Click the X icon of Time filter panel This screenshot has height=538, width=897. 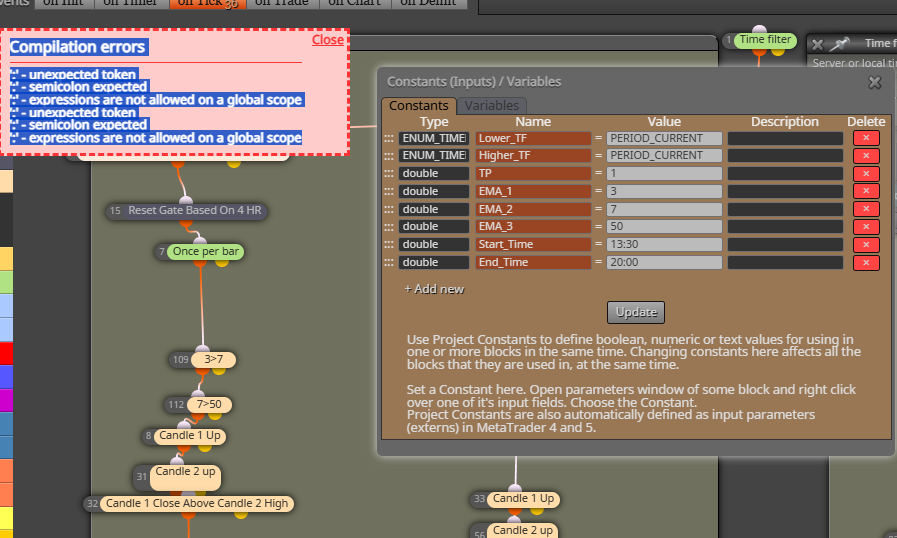[817, 45]
